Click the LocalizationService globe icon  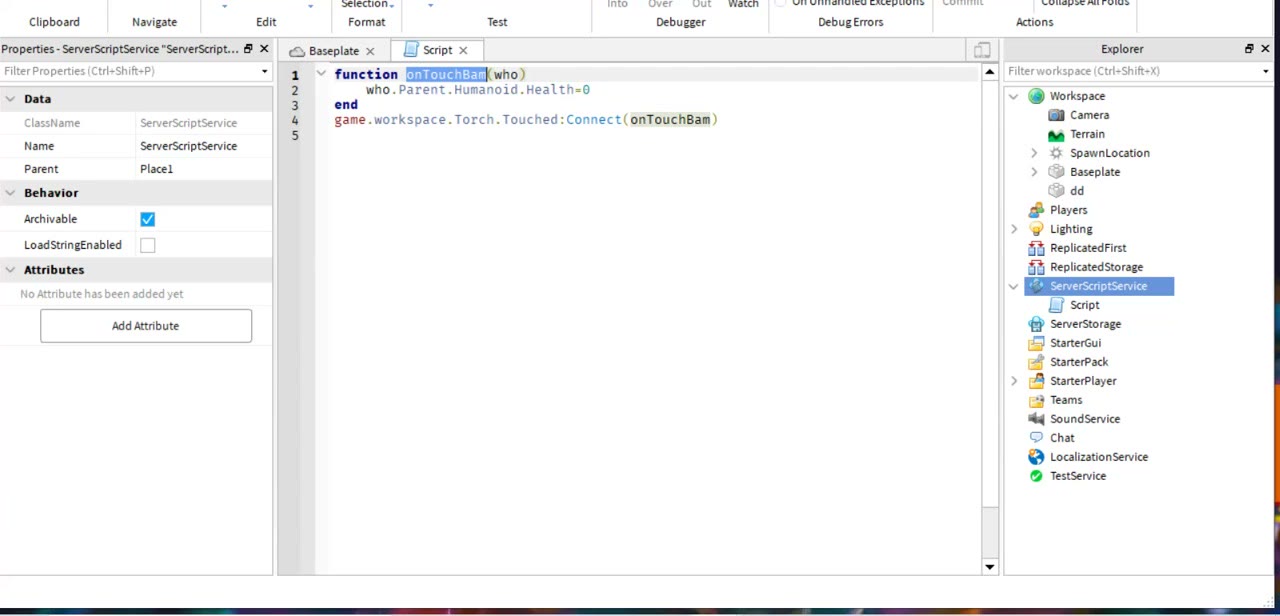pyautogui.click(x=1036, y=457)
